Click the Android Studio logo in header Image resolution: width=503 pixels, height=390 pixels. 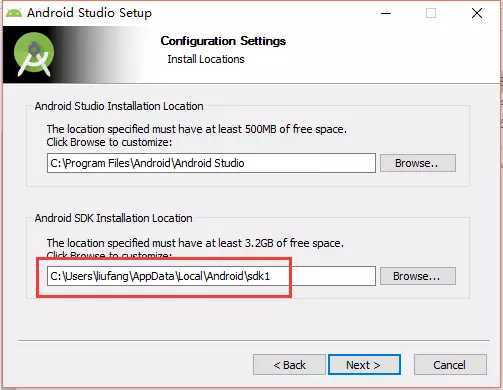tap(34, 55)
